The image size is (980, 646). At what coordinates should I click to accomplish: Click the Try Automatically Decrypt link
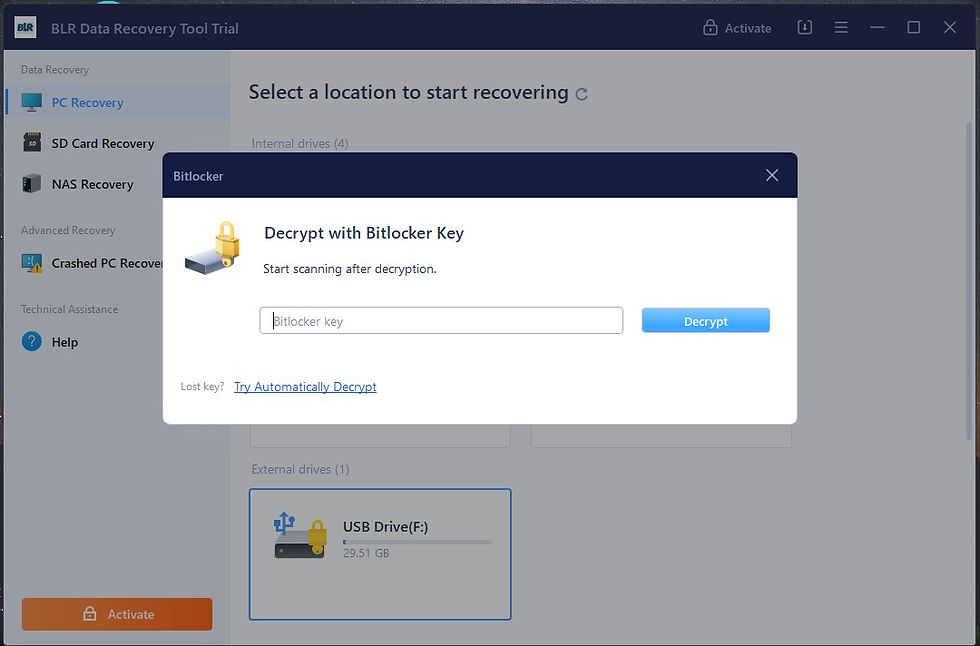tap(305, 387)
